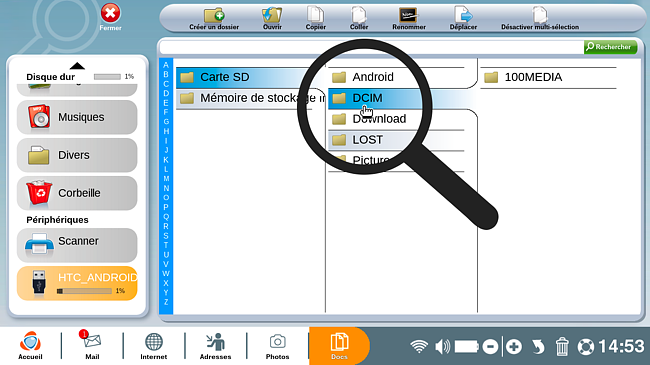The width and height of the screenshot is (650, 365).
Task: Jump to letter M in alphabet index
Action: coord(166,179)
